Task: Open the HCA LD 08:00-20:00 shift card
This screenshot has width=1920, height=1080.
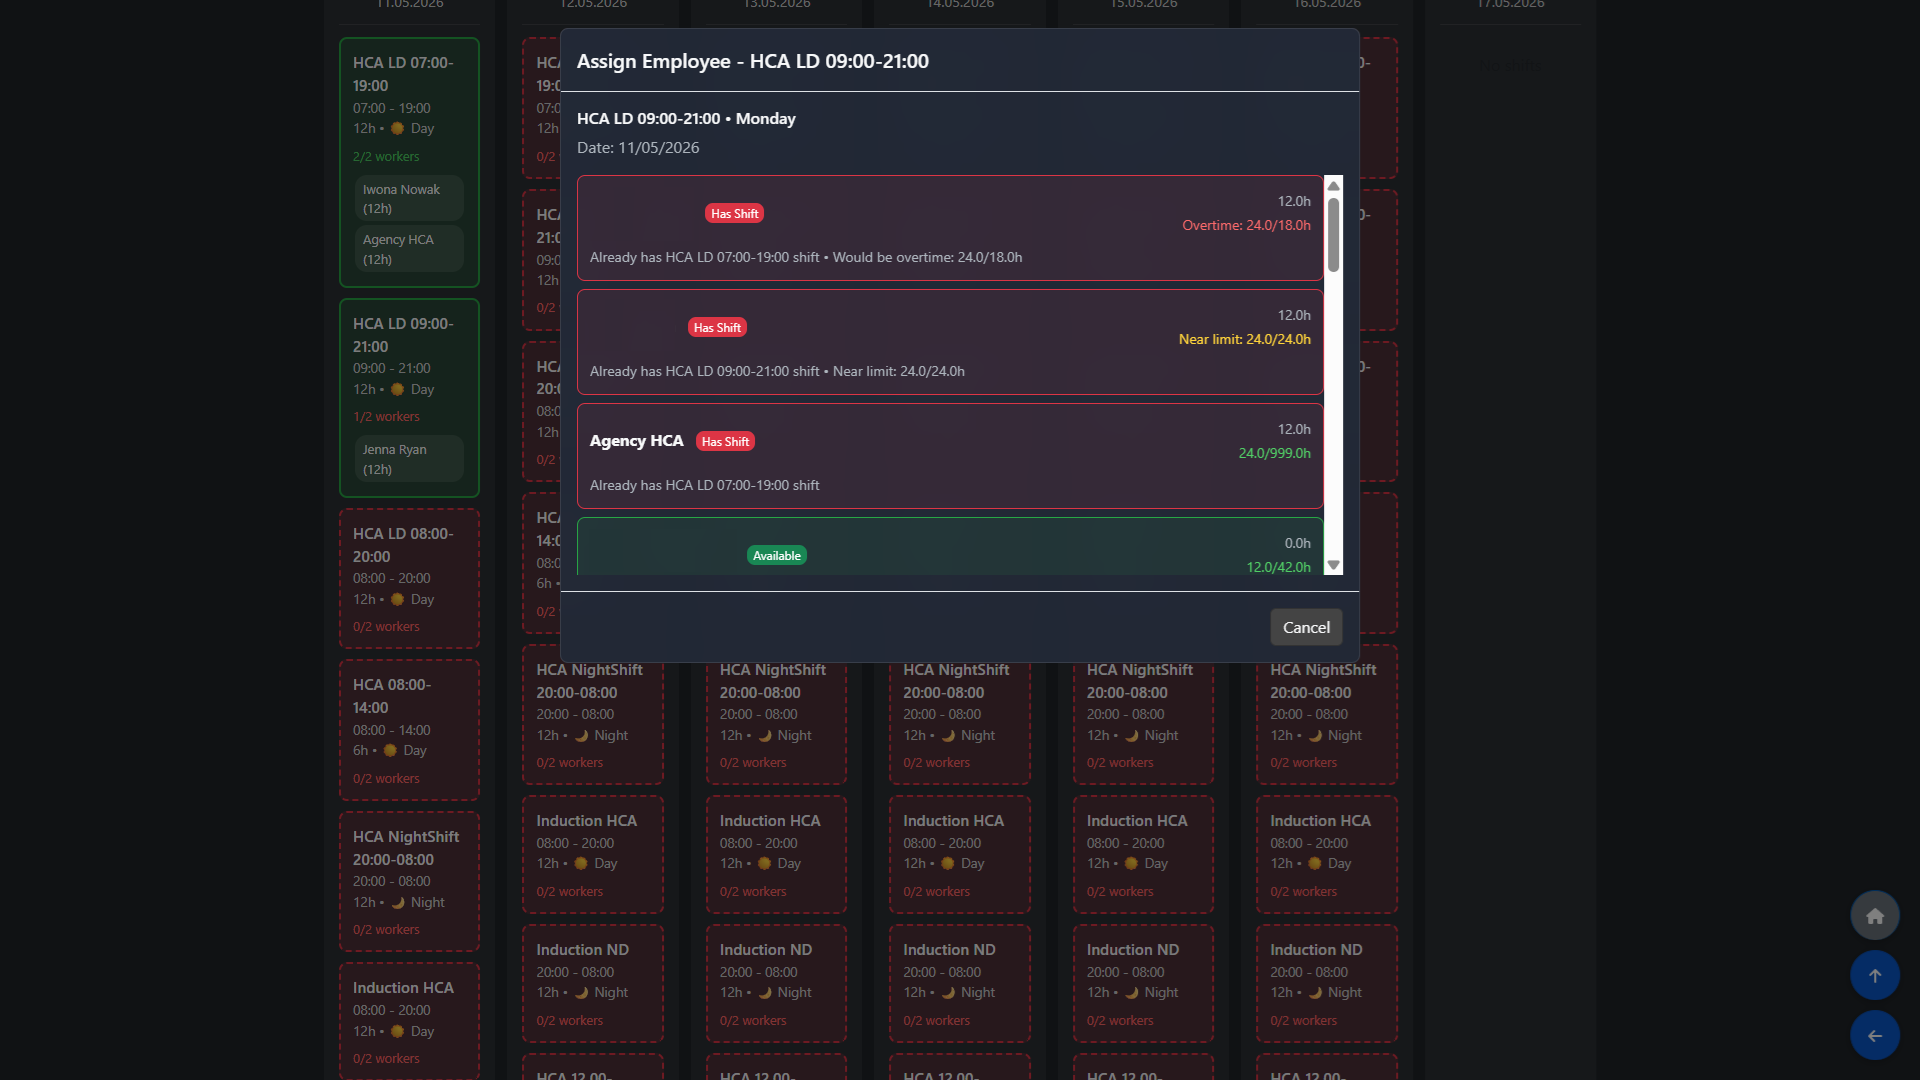Action: coord(409,578)
